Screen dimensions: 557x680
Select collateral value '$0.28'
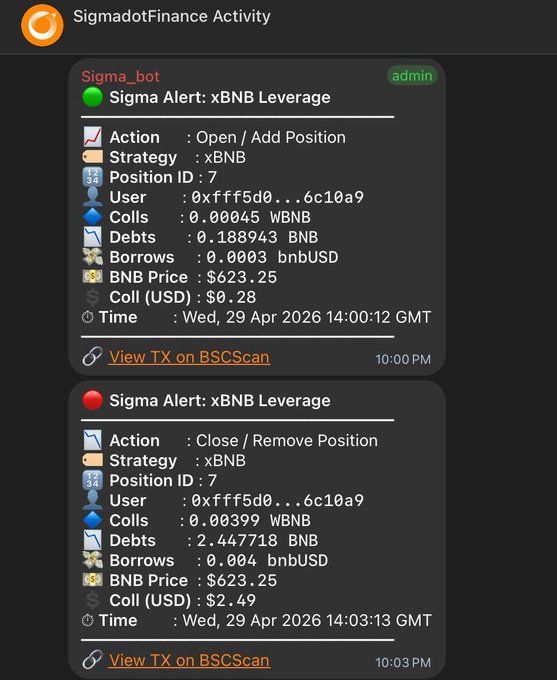pos(231,297)
